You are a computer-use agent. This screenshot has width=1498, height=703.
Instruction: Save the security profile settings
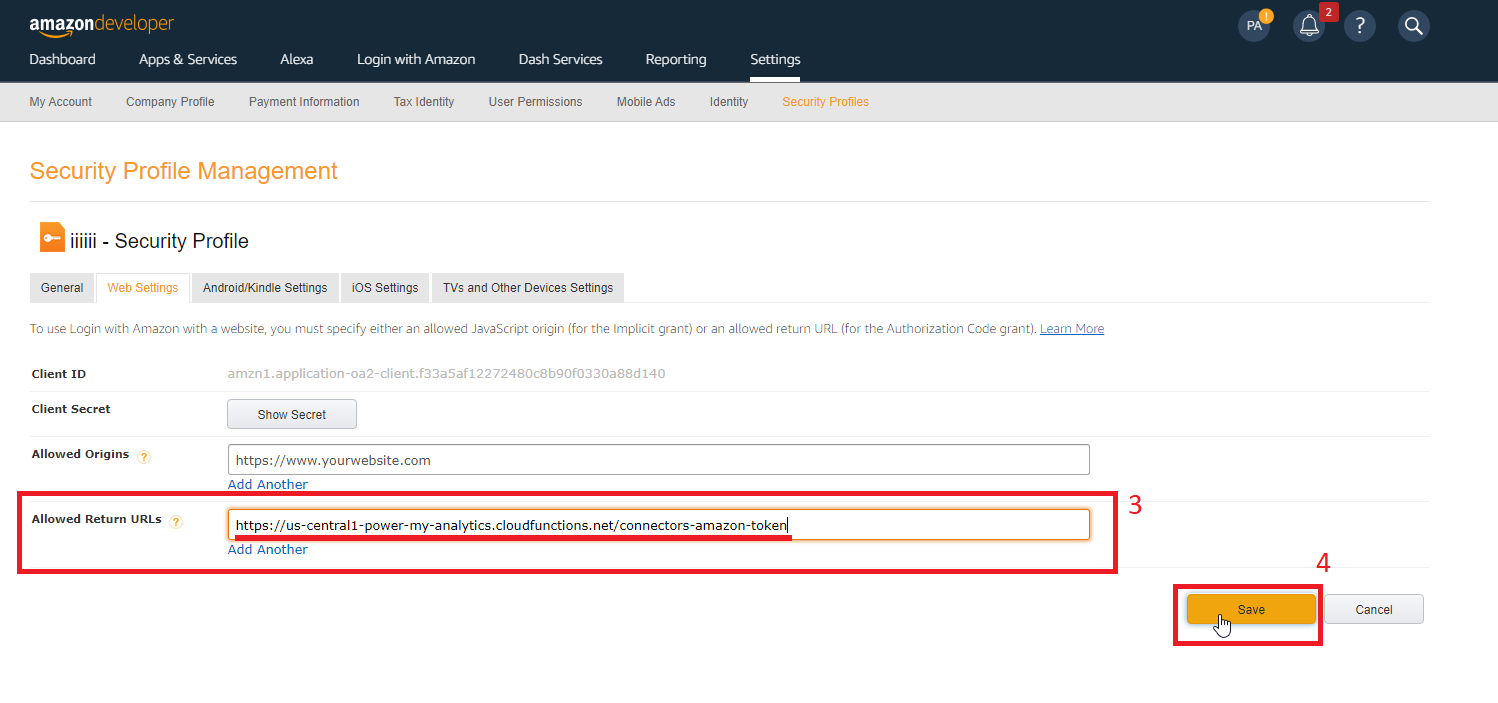[x=1250, y=609]
